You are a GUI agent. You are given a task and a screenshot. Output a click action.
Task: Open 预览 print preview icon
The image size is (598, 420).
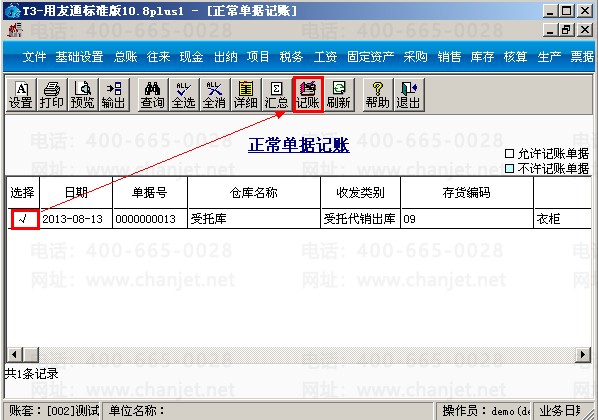pyautogui.click(x=83, y=95)
